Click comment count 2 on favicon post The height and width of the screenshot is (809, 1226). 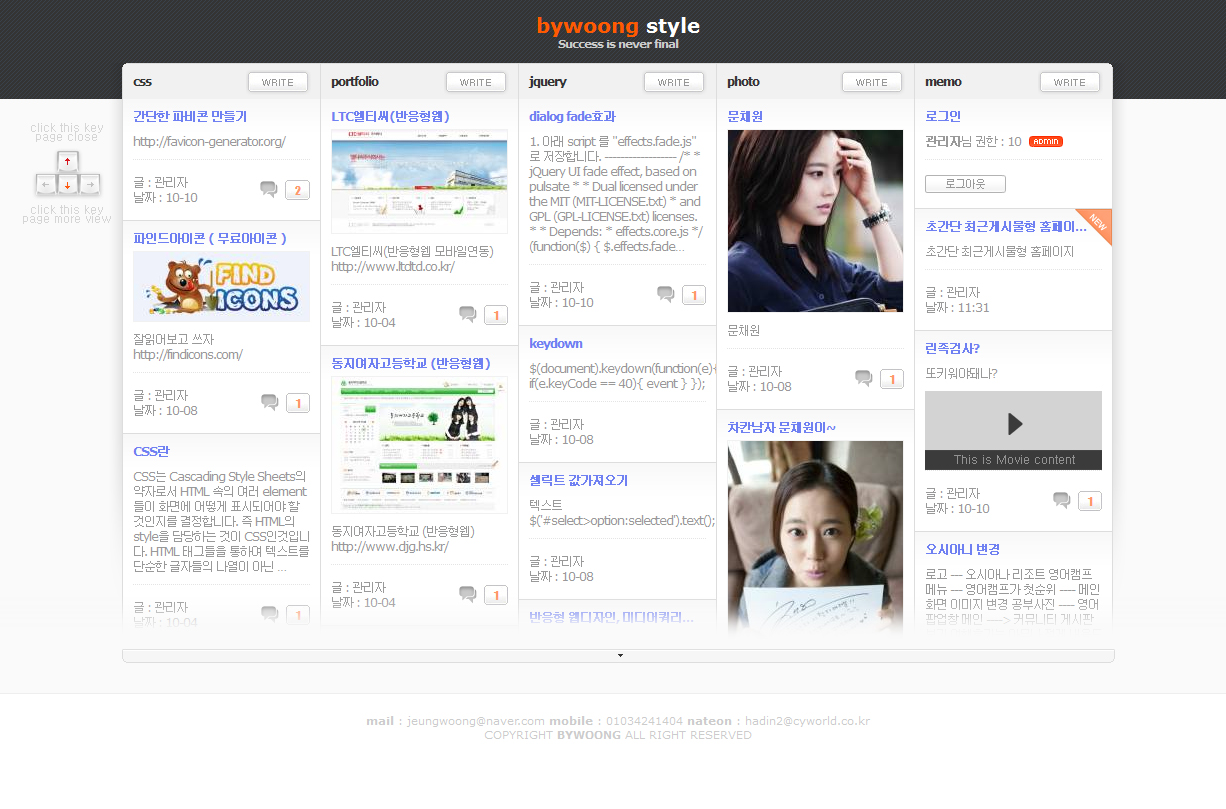point(297,190)
